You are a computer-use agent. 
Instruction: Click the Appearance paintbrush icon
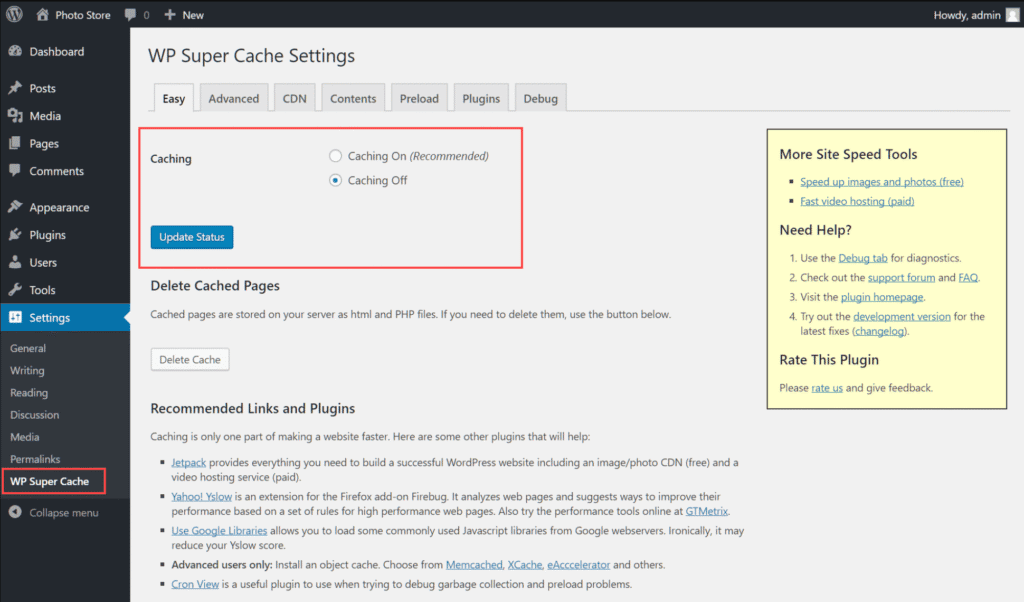(15, 208)
